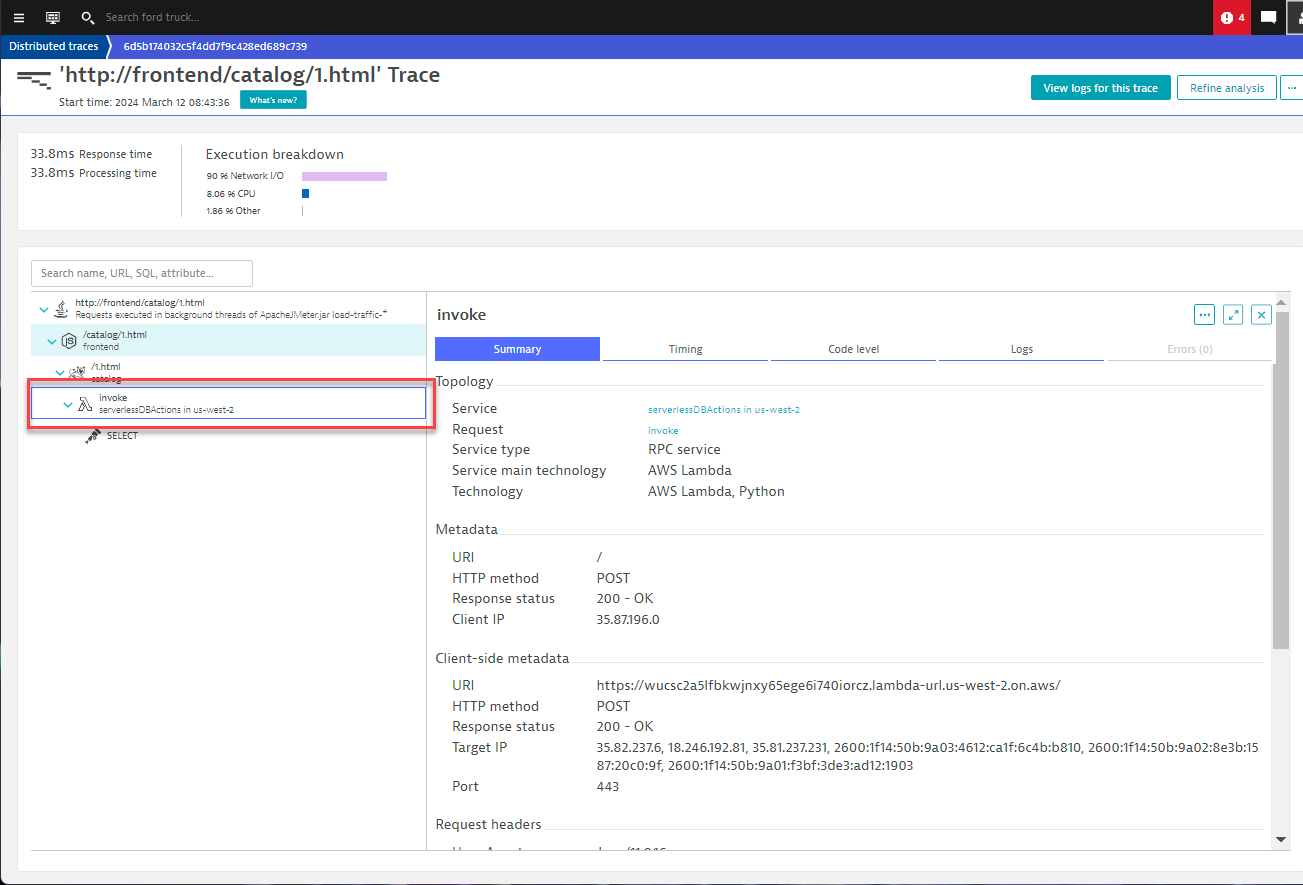
Task: Expand invoke panel to full screen
Action: [1233, 315]
